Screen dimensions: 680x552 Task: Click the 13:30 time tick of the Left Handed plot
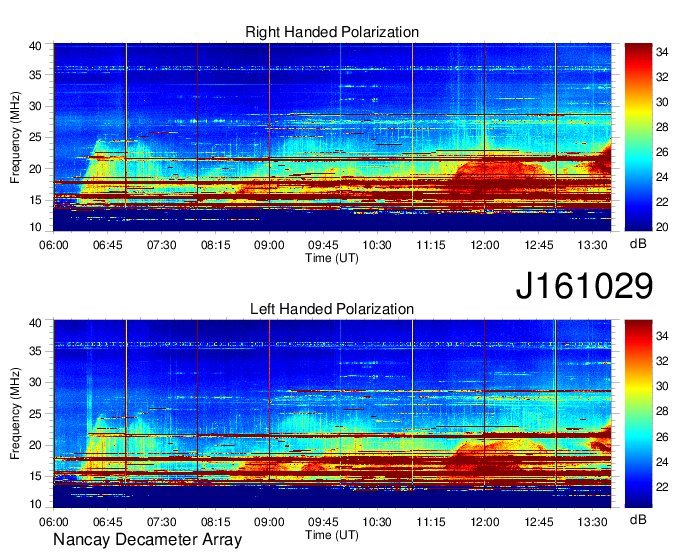(592, 522)
